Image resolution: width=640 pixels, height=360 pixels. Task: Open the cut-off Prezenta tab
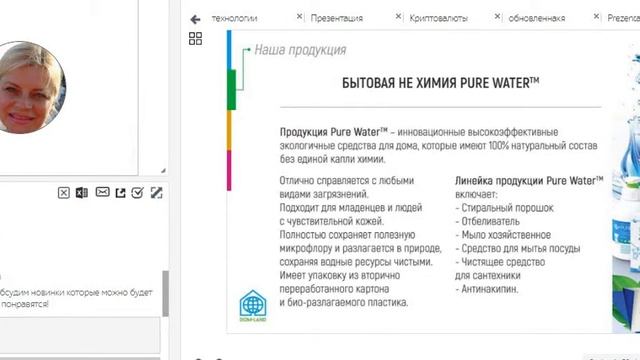tap(623, 18)
